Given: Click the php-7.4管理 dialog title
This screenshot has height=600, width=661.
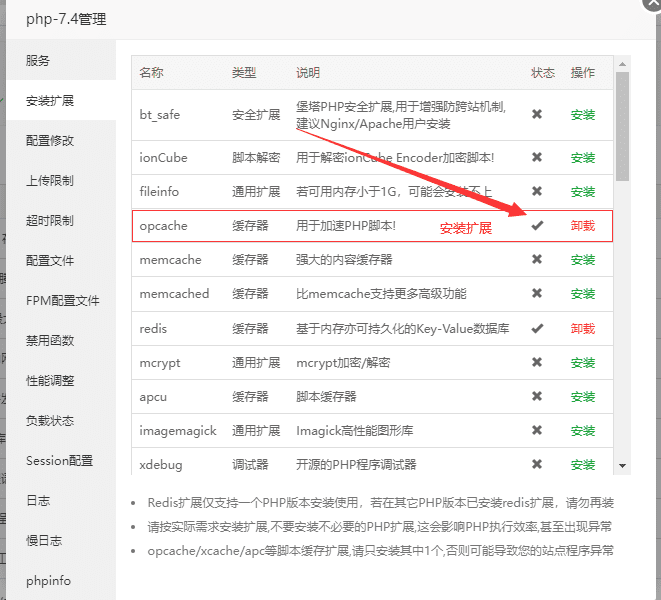Looking at the screenshot, I should 66,19.
